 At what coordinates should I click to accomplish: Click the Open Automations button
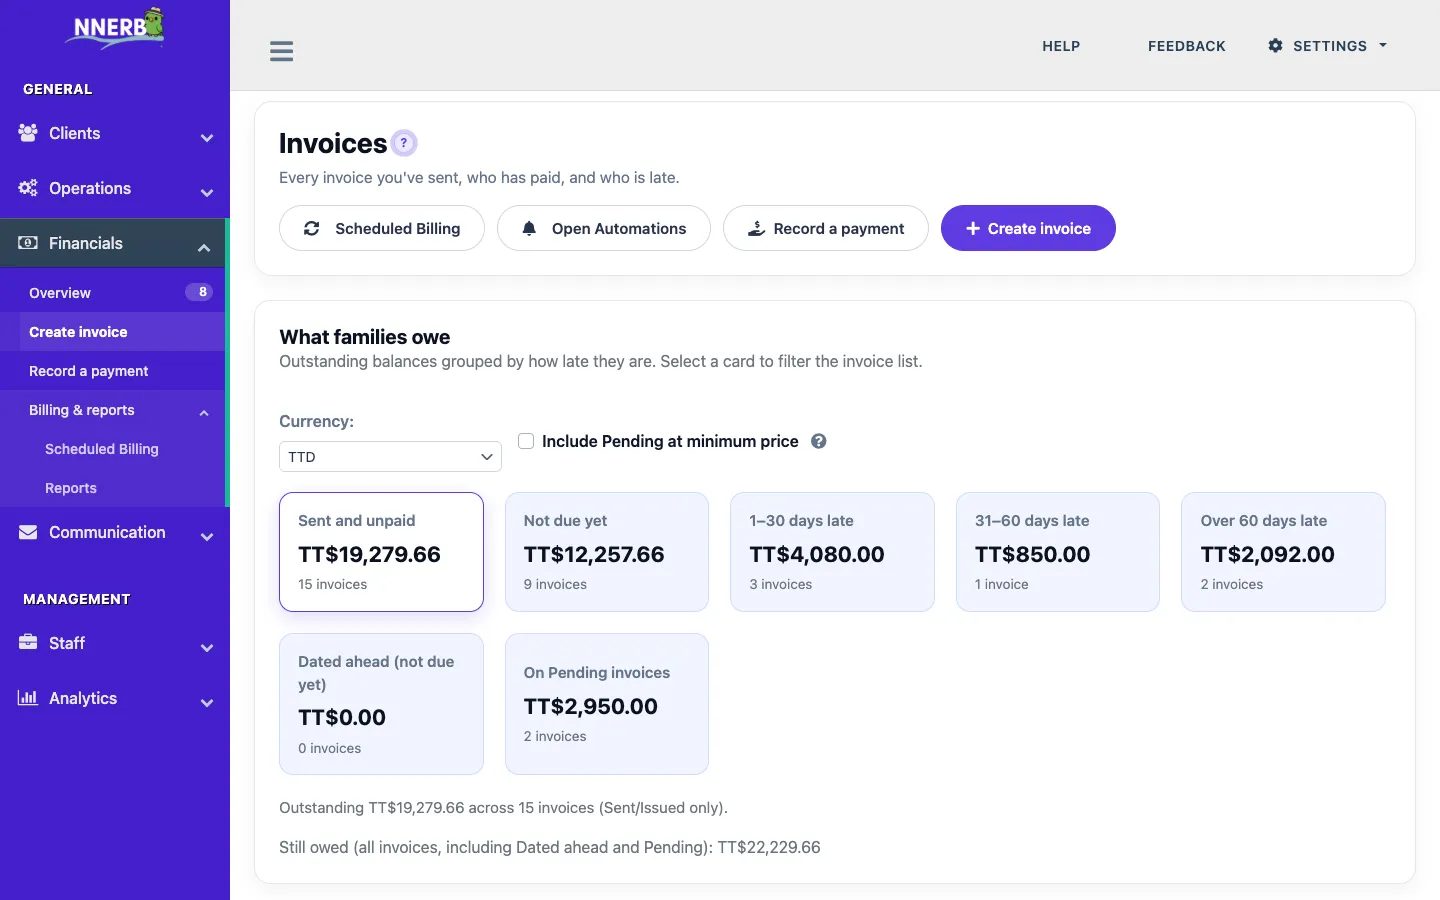(x=604, y=228)
